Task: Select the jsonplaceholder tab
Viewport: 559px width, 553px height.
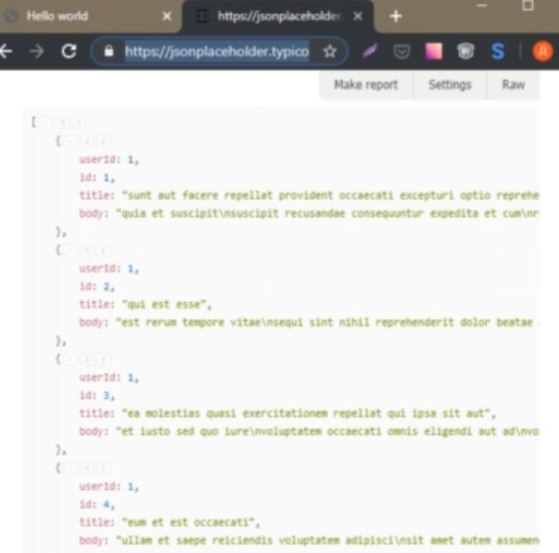Action: pos(278,16)
